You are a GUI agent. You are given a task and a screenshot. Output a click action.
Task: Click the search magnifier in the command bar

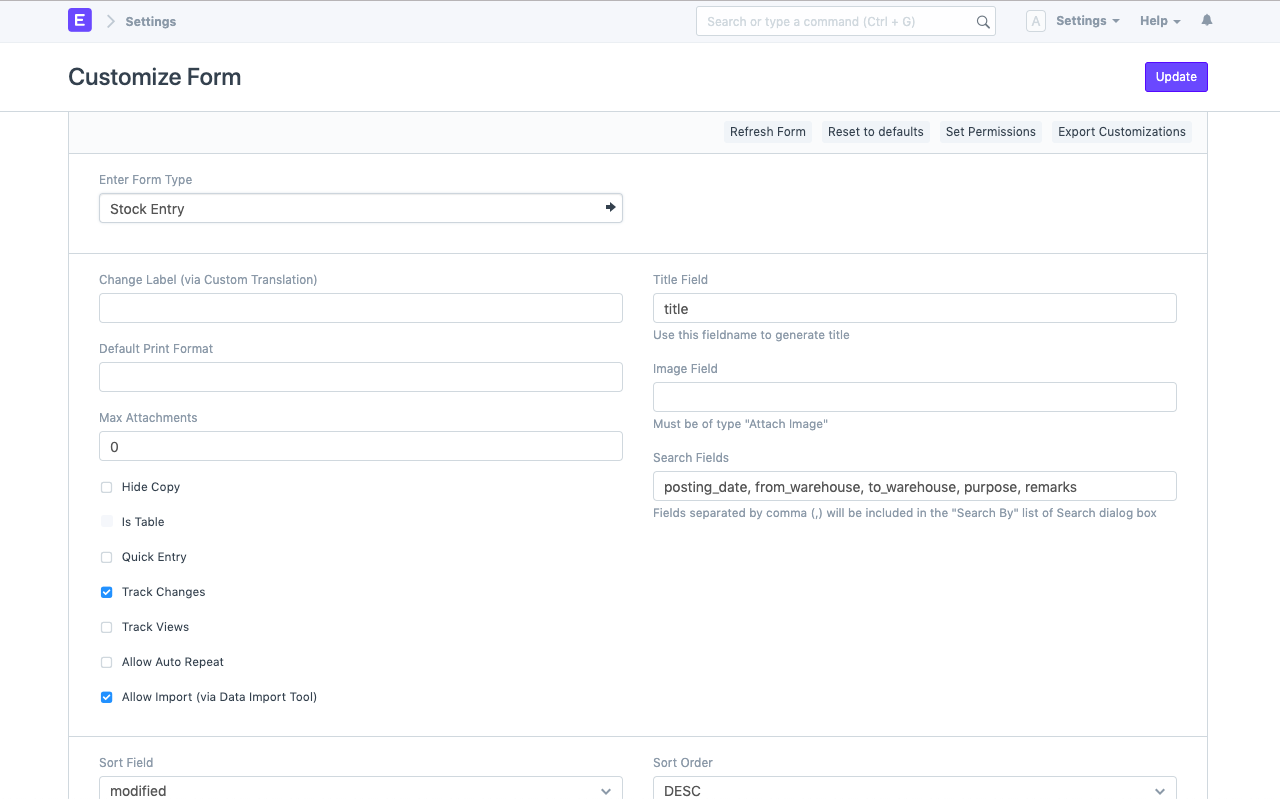[x=982, y=21]
